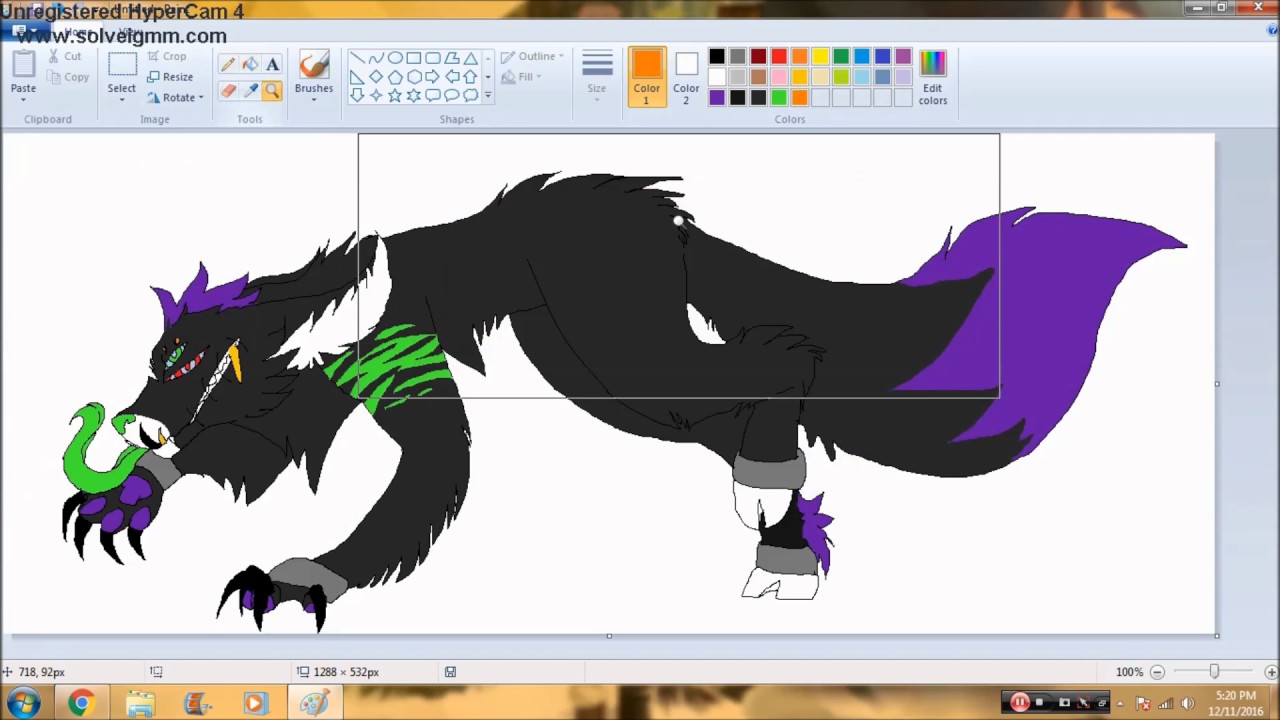1280x720 pixels.
Task: Pick the purple custom color swatch
Action: [x=717, y=97]
